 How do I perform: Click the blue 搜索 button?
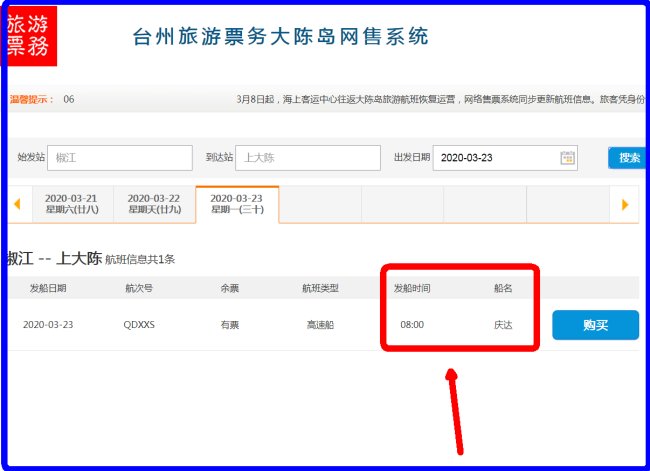(628, 158)
